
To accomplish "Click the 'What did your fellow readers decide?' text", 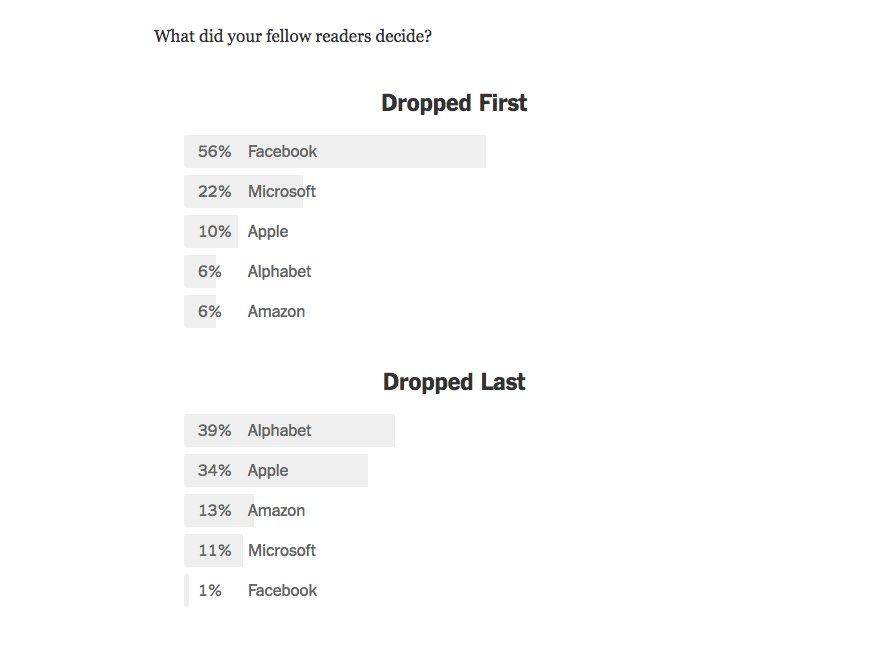I will pos(293,36).
